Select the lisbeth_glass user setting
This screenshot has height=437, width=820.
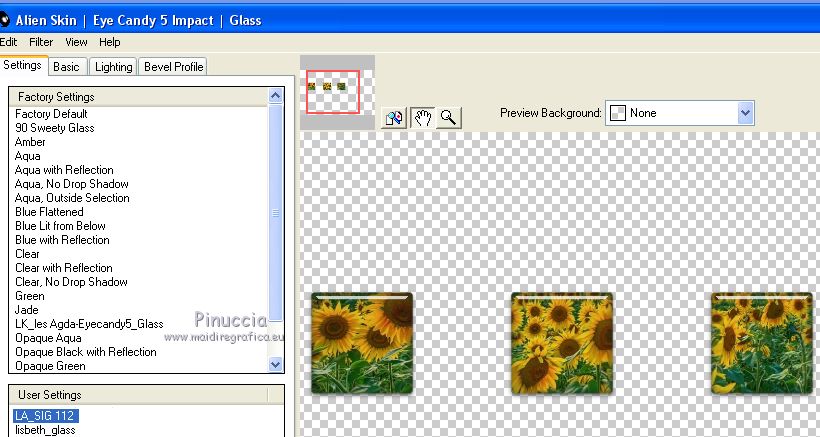coord(45,430)
